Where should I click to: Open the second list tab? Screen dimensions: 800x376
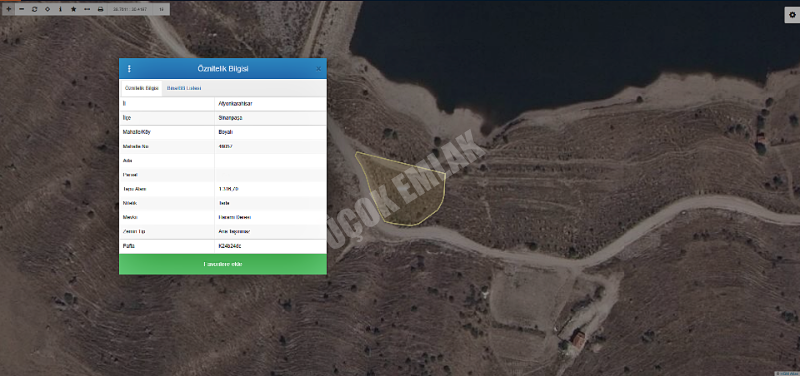[184, 88]
